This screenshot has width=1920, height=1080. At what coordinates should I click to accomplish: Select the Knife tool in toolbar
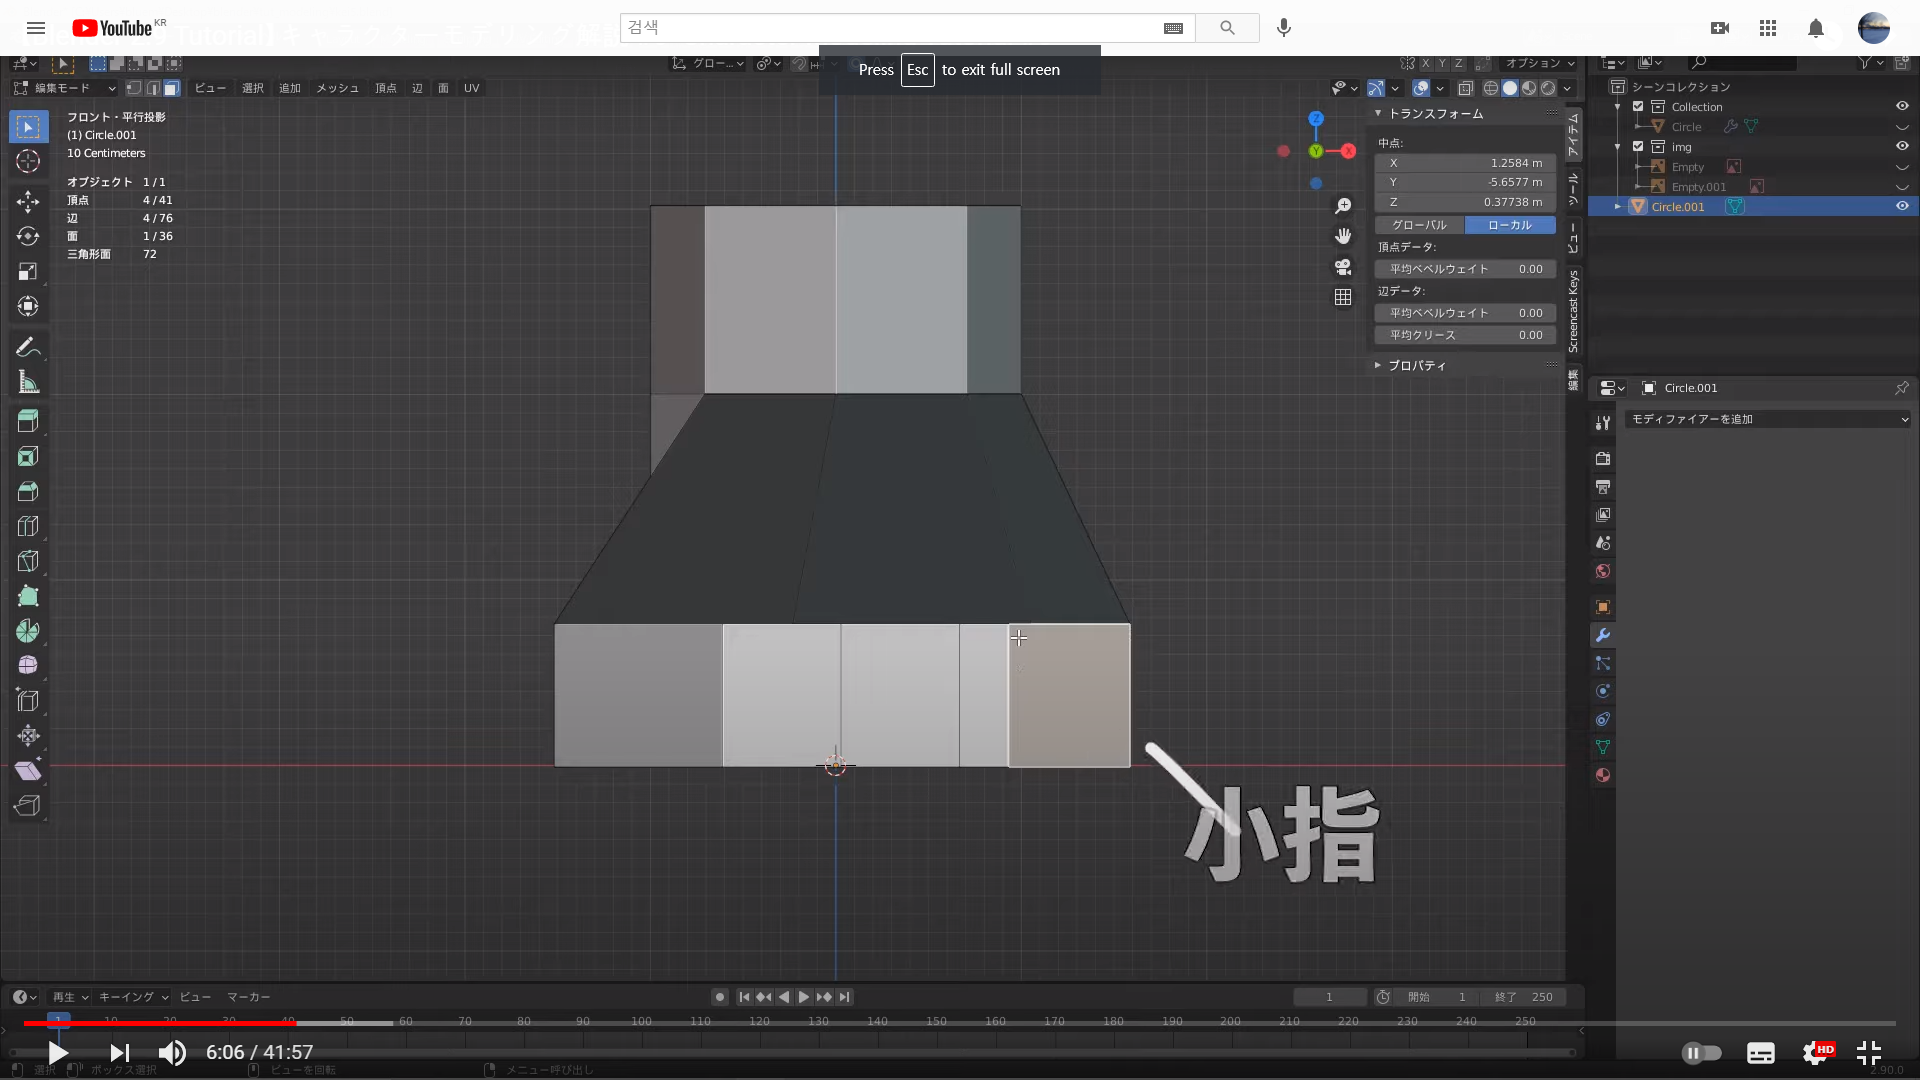point(28,561)
